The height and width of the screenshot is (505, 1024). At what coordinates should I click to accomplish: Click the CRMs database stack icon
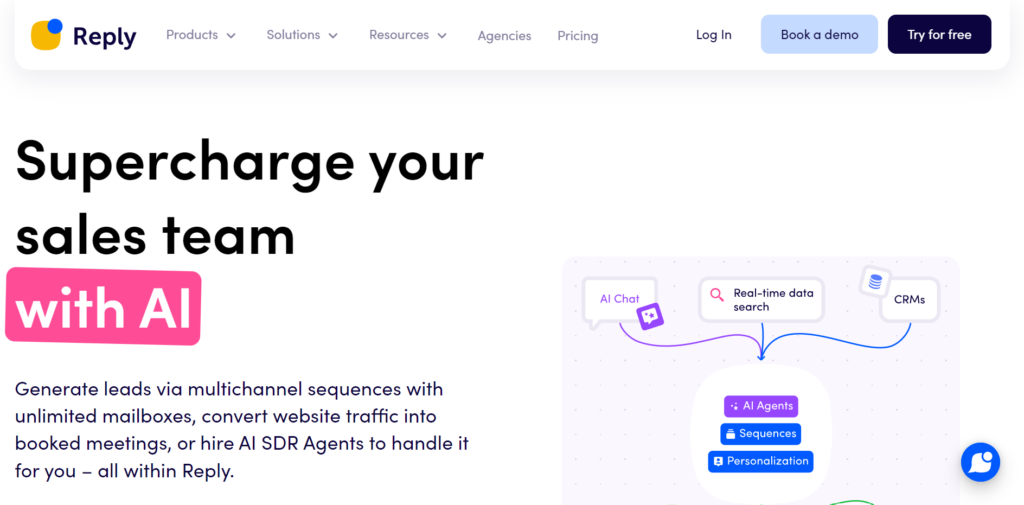(875, 282)
